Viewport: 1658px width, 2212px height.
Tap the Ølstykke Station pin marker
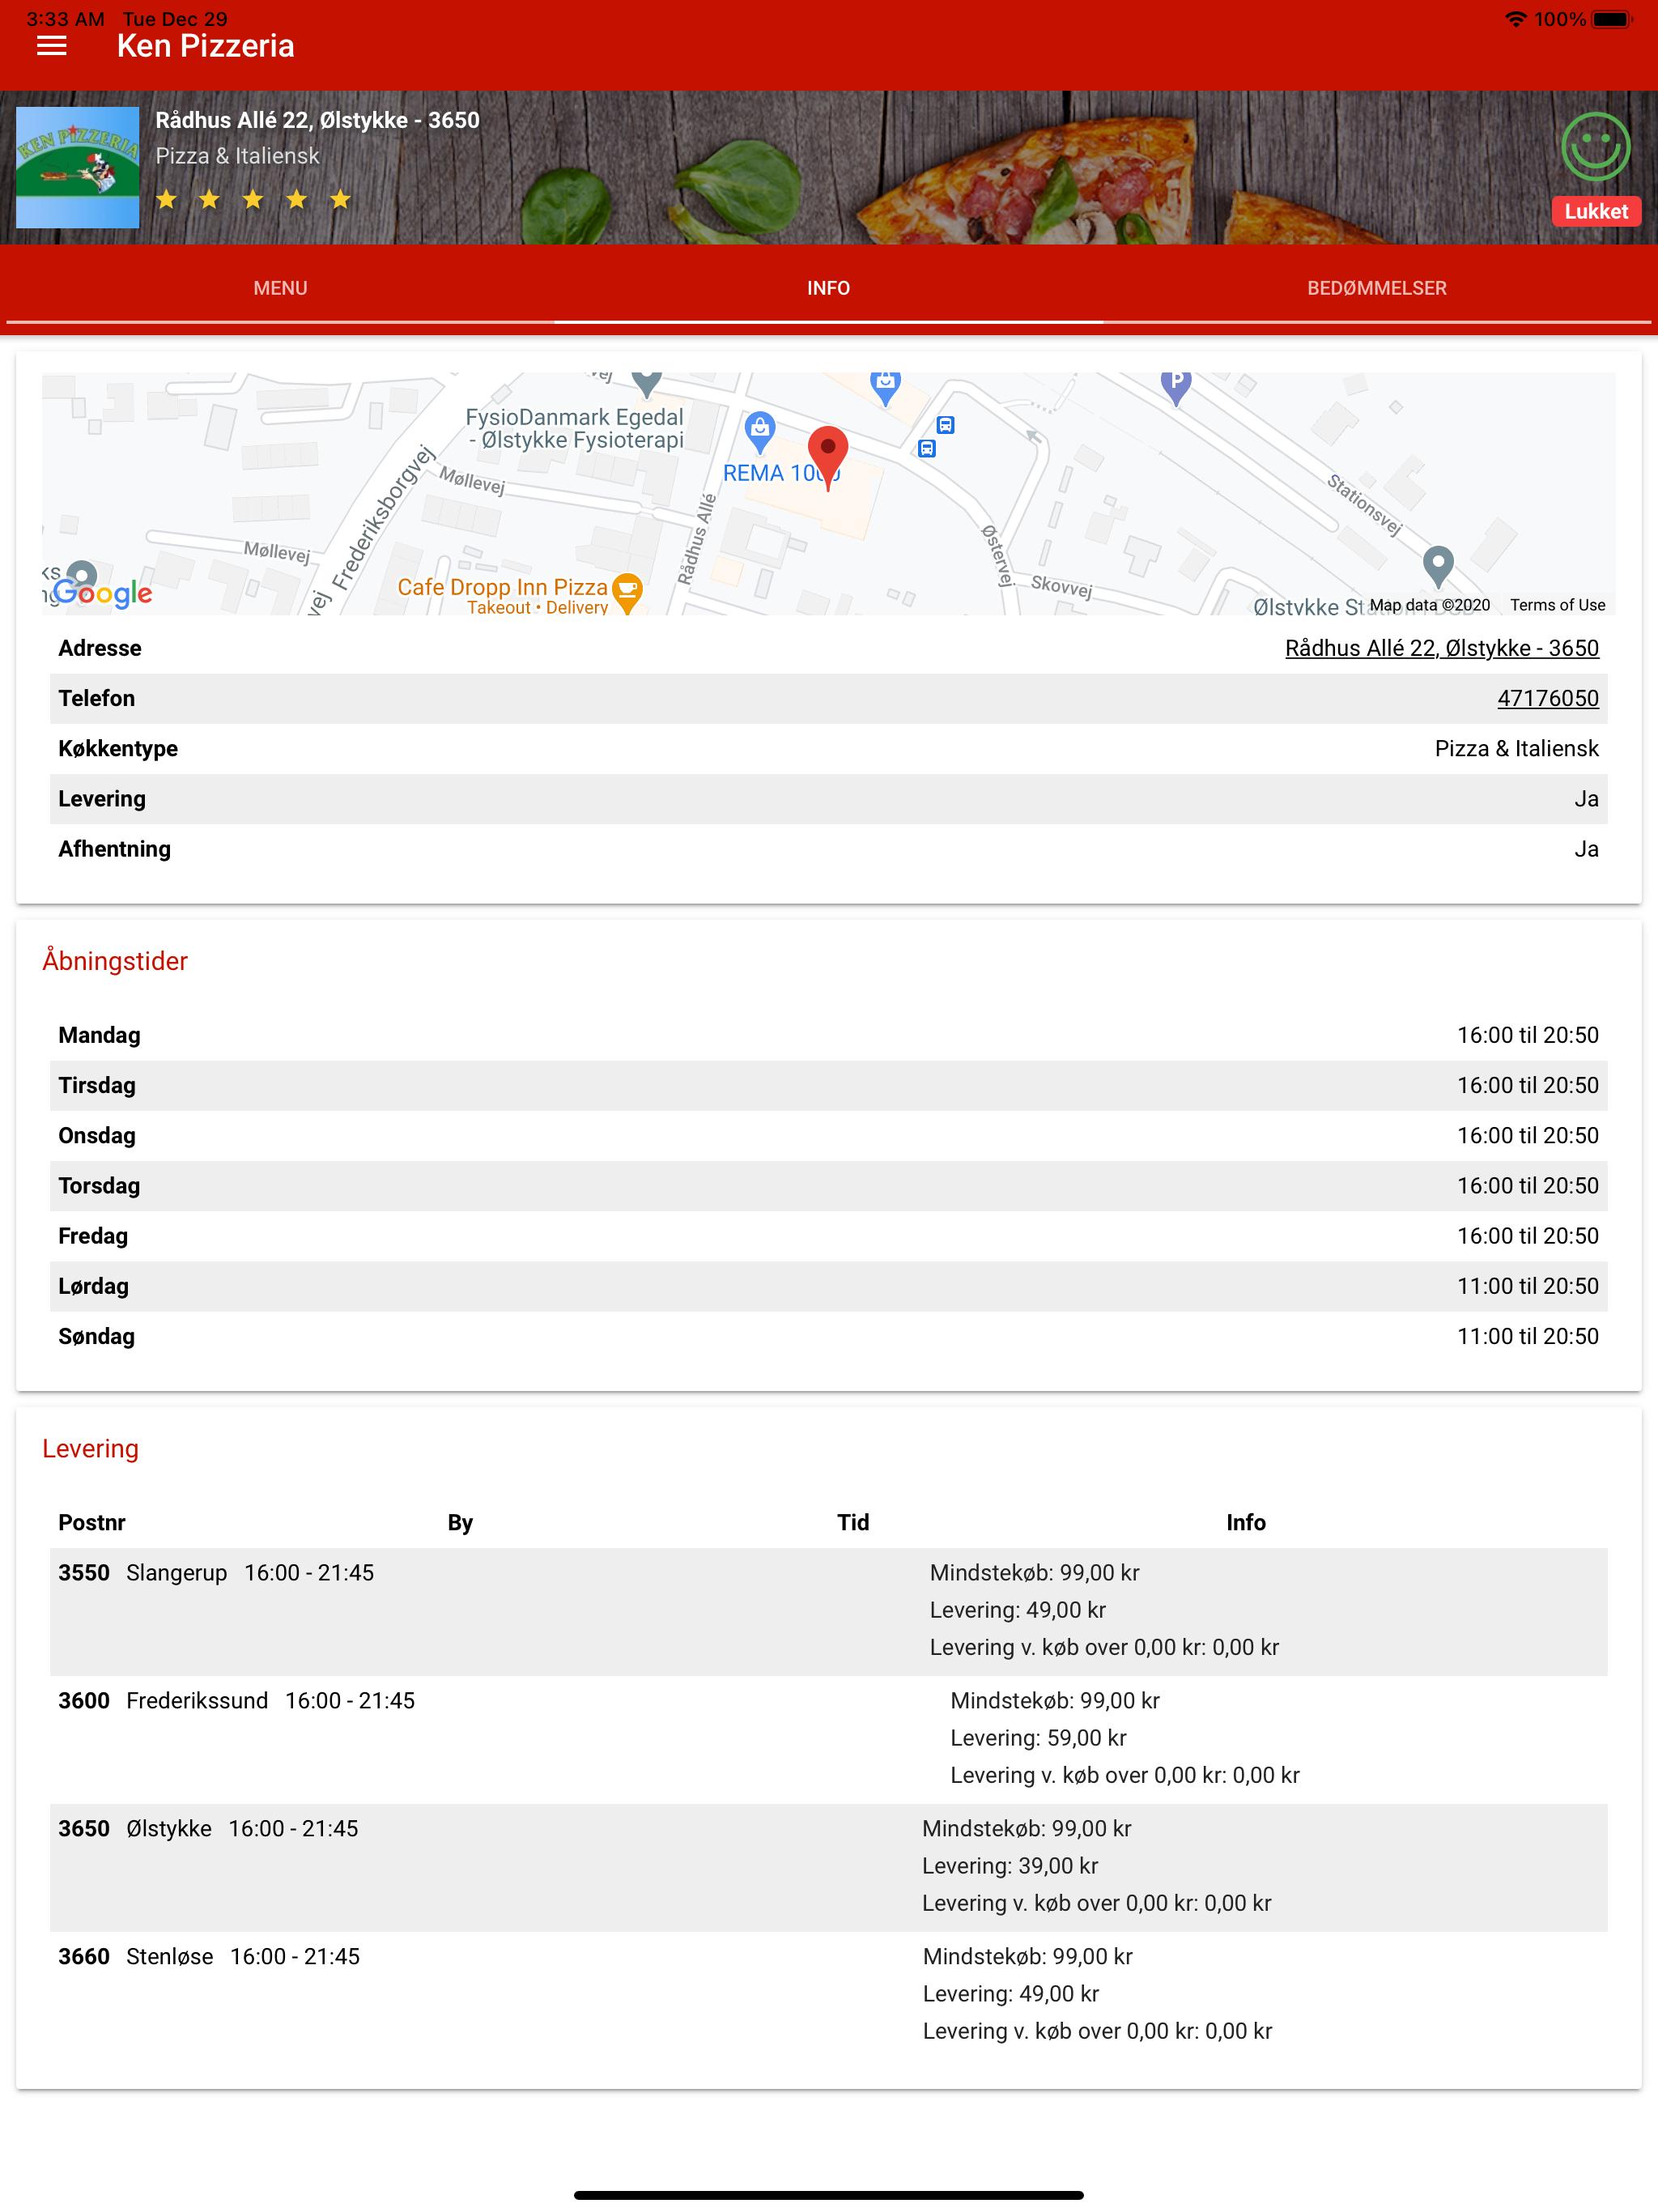point(1437,567)
